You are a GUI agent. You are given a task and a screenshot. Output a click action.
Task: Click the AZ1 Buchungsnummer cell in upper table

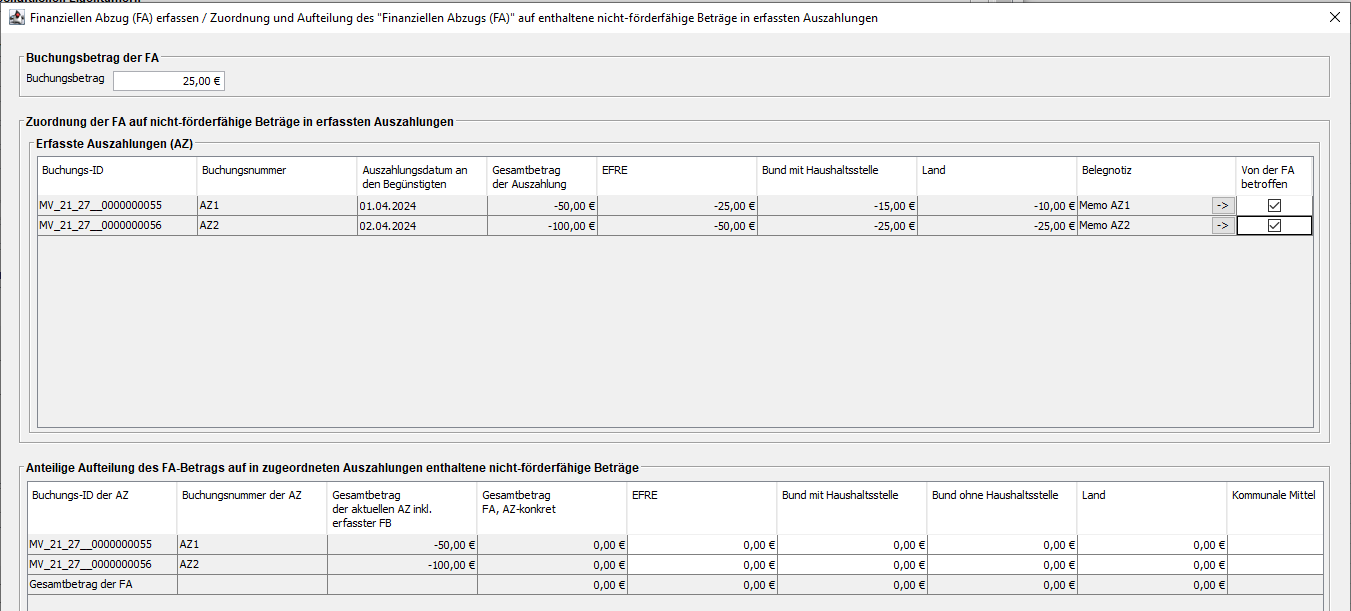pyautogui.click(x=277, y=205)
